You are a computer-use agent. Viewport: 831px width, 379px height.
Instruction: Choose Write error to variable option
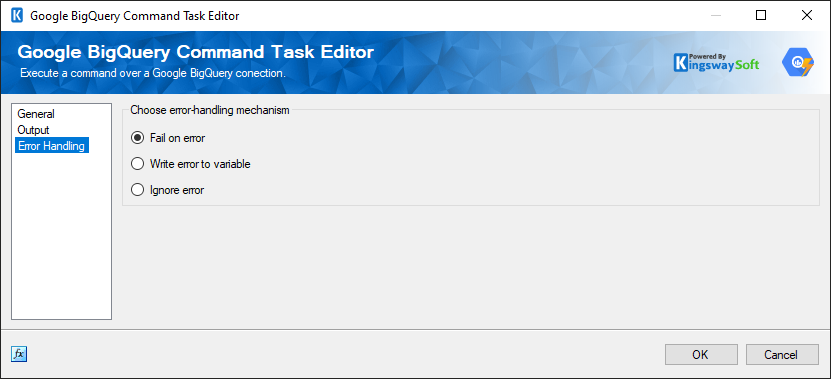(x=191, y=164)
